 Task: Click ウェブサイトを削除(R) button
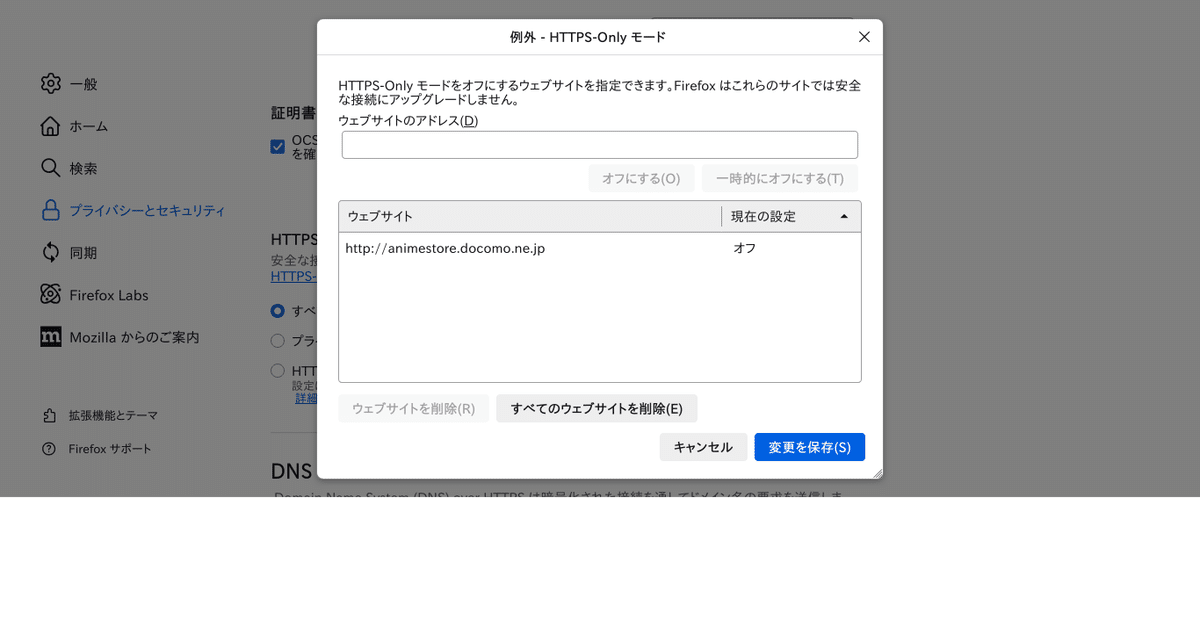coord(414,408)
